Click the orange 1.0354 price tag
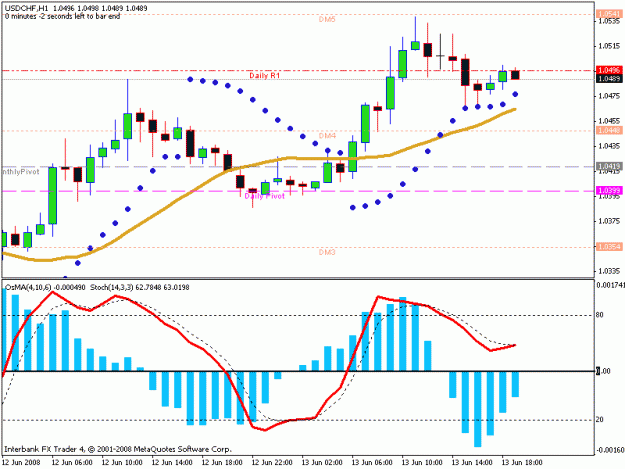 (x=609, y=247)
